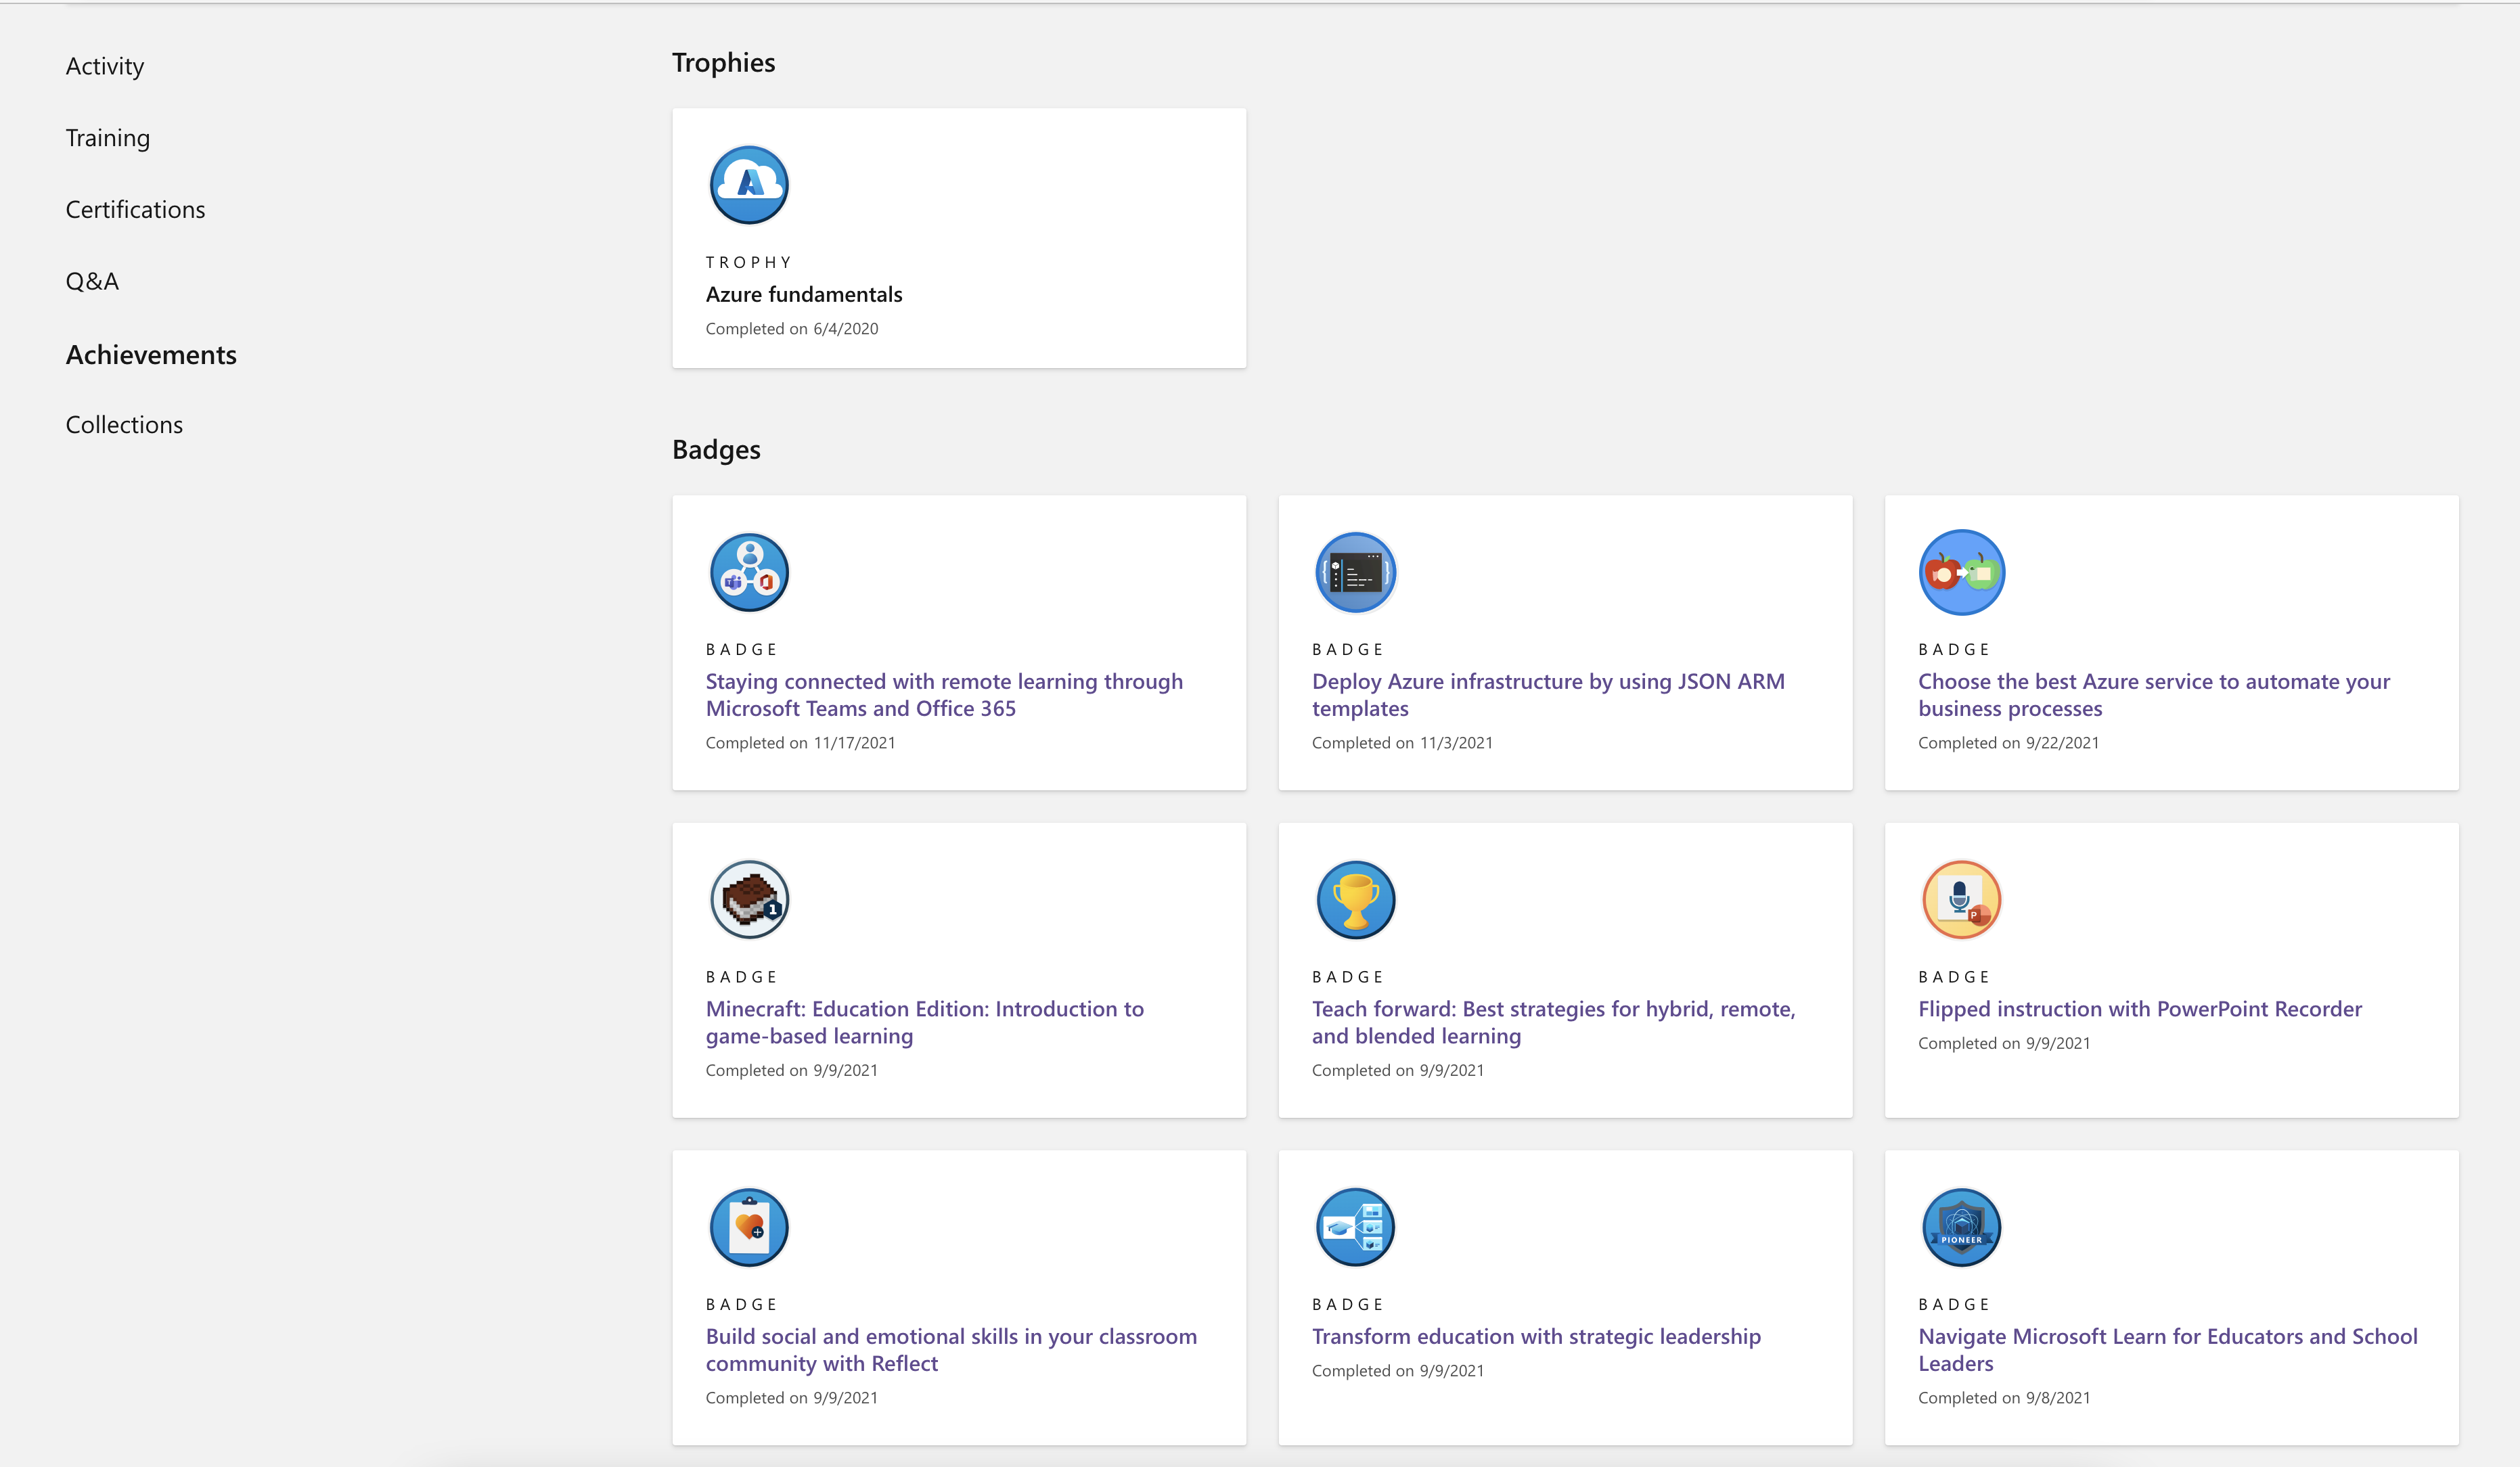Click the JSON ARM templates badge icon
The image size is (2520, 1467).
pos(1355,572)
